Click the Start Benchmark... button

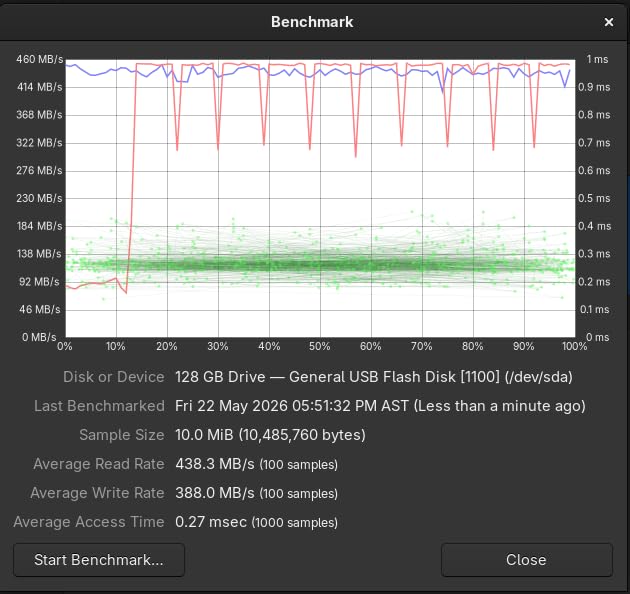click(99, 560)
